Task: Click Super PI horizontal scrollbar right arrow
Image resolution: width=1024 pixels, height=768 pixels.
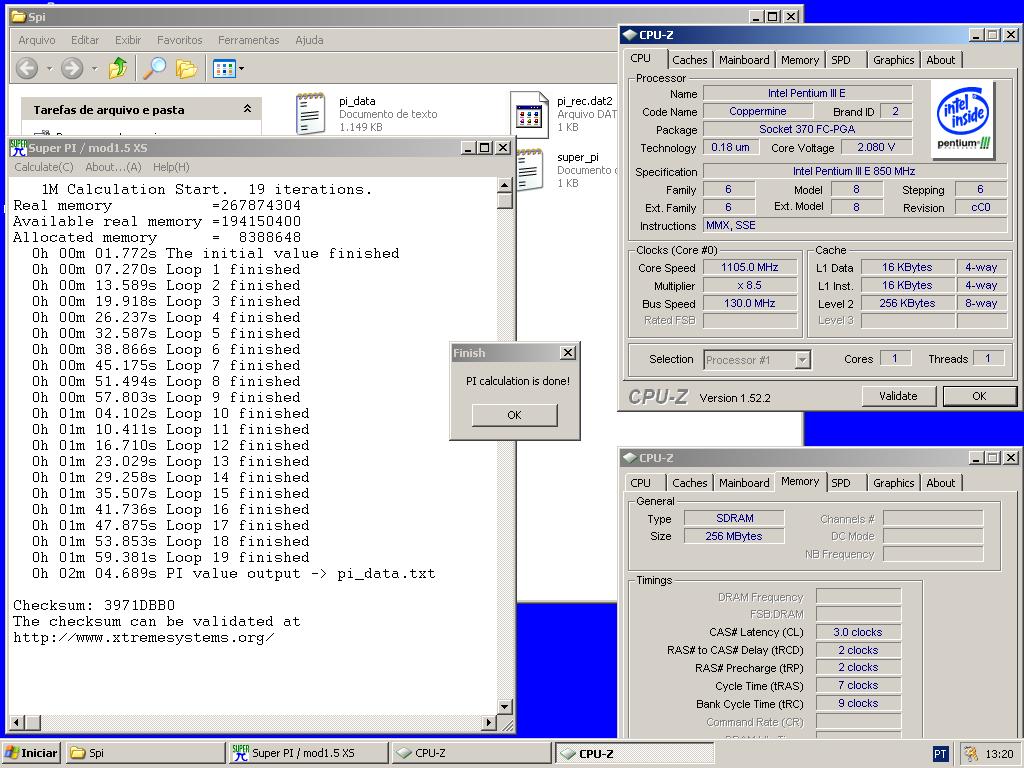Action: [x=488, y=722]
